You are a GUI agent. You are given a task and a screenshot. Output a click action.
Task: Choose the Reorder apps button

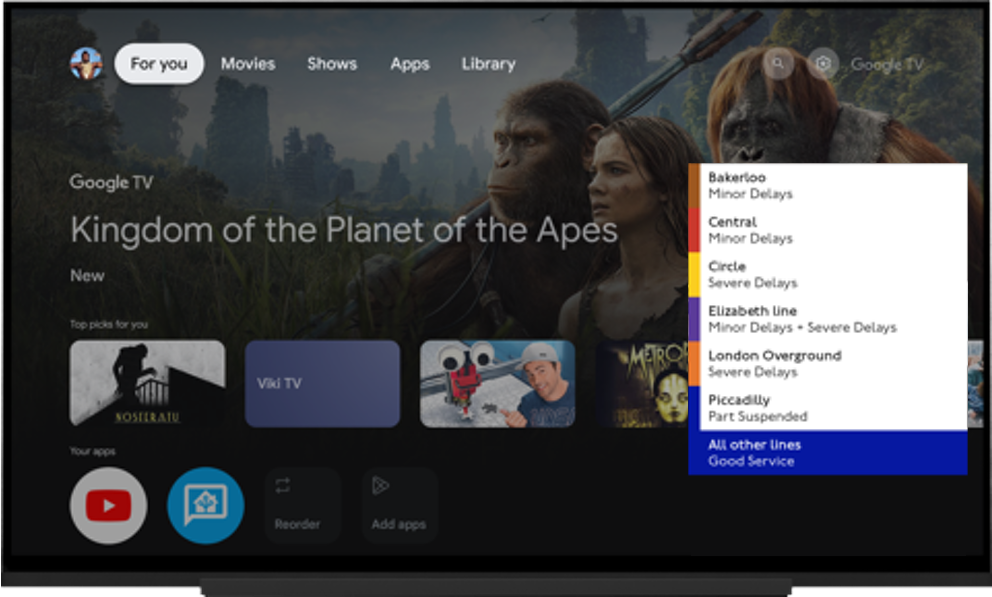click(x=303, y=505)
